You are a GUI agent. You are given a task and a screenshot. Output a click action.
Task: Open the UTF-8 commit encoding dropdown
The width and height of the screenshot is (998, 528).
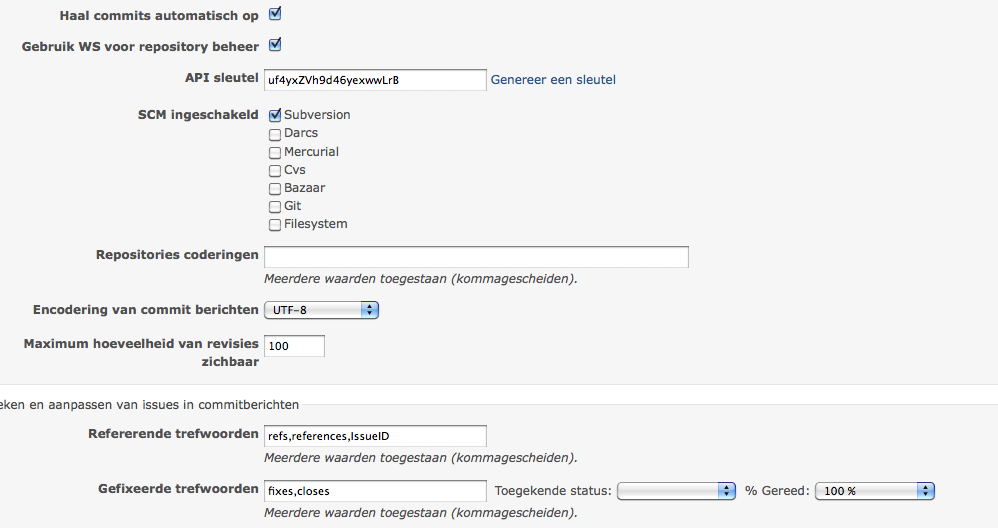pos(321,310)
